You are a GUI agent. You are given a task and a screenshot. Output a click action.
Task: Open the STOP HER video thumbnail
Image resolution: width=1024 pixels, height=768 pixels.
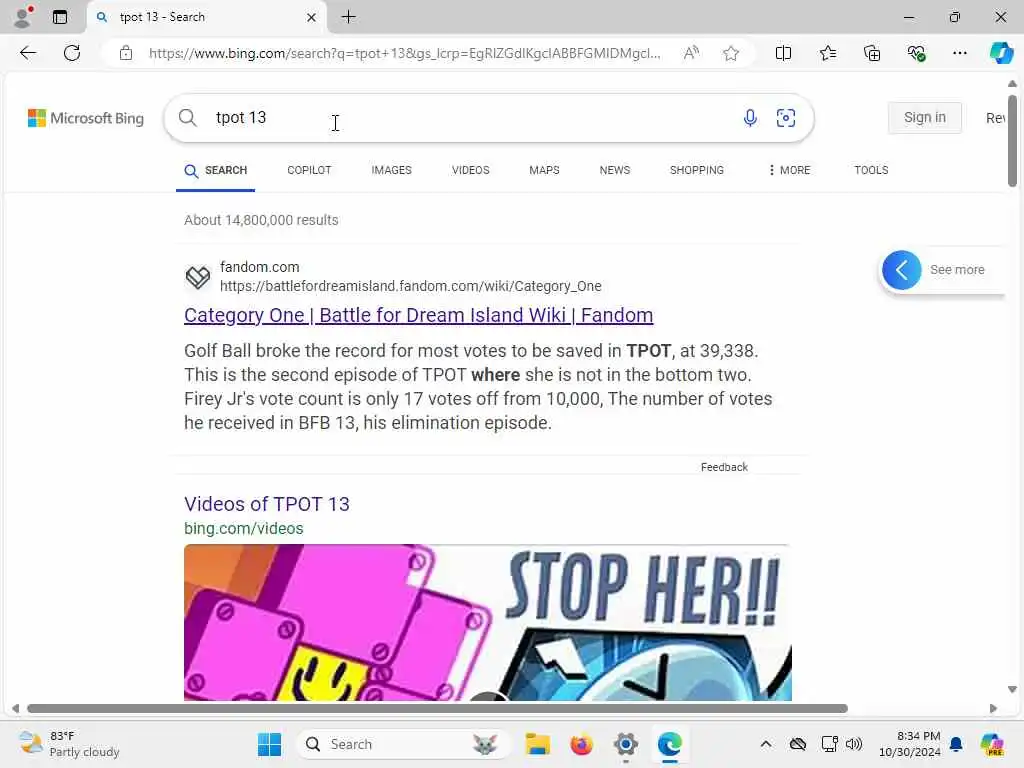point(488,622)
